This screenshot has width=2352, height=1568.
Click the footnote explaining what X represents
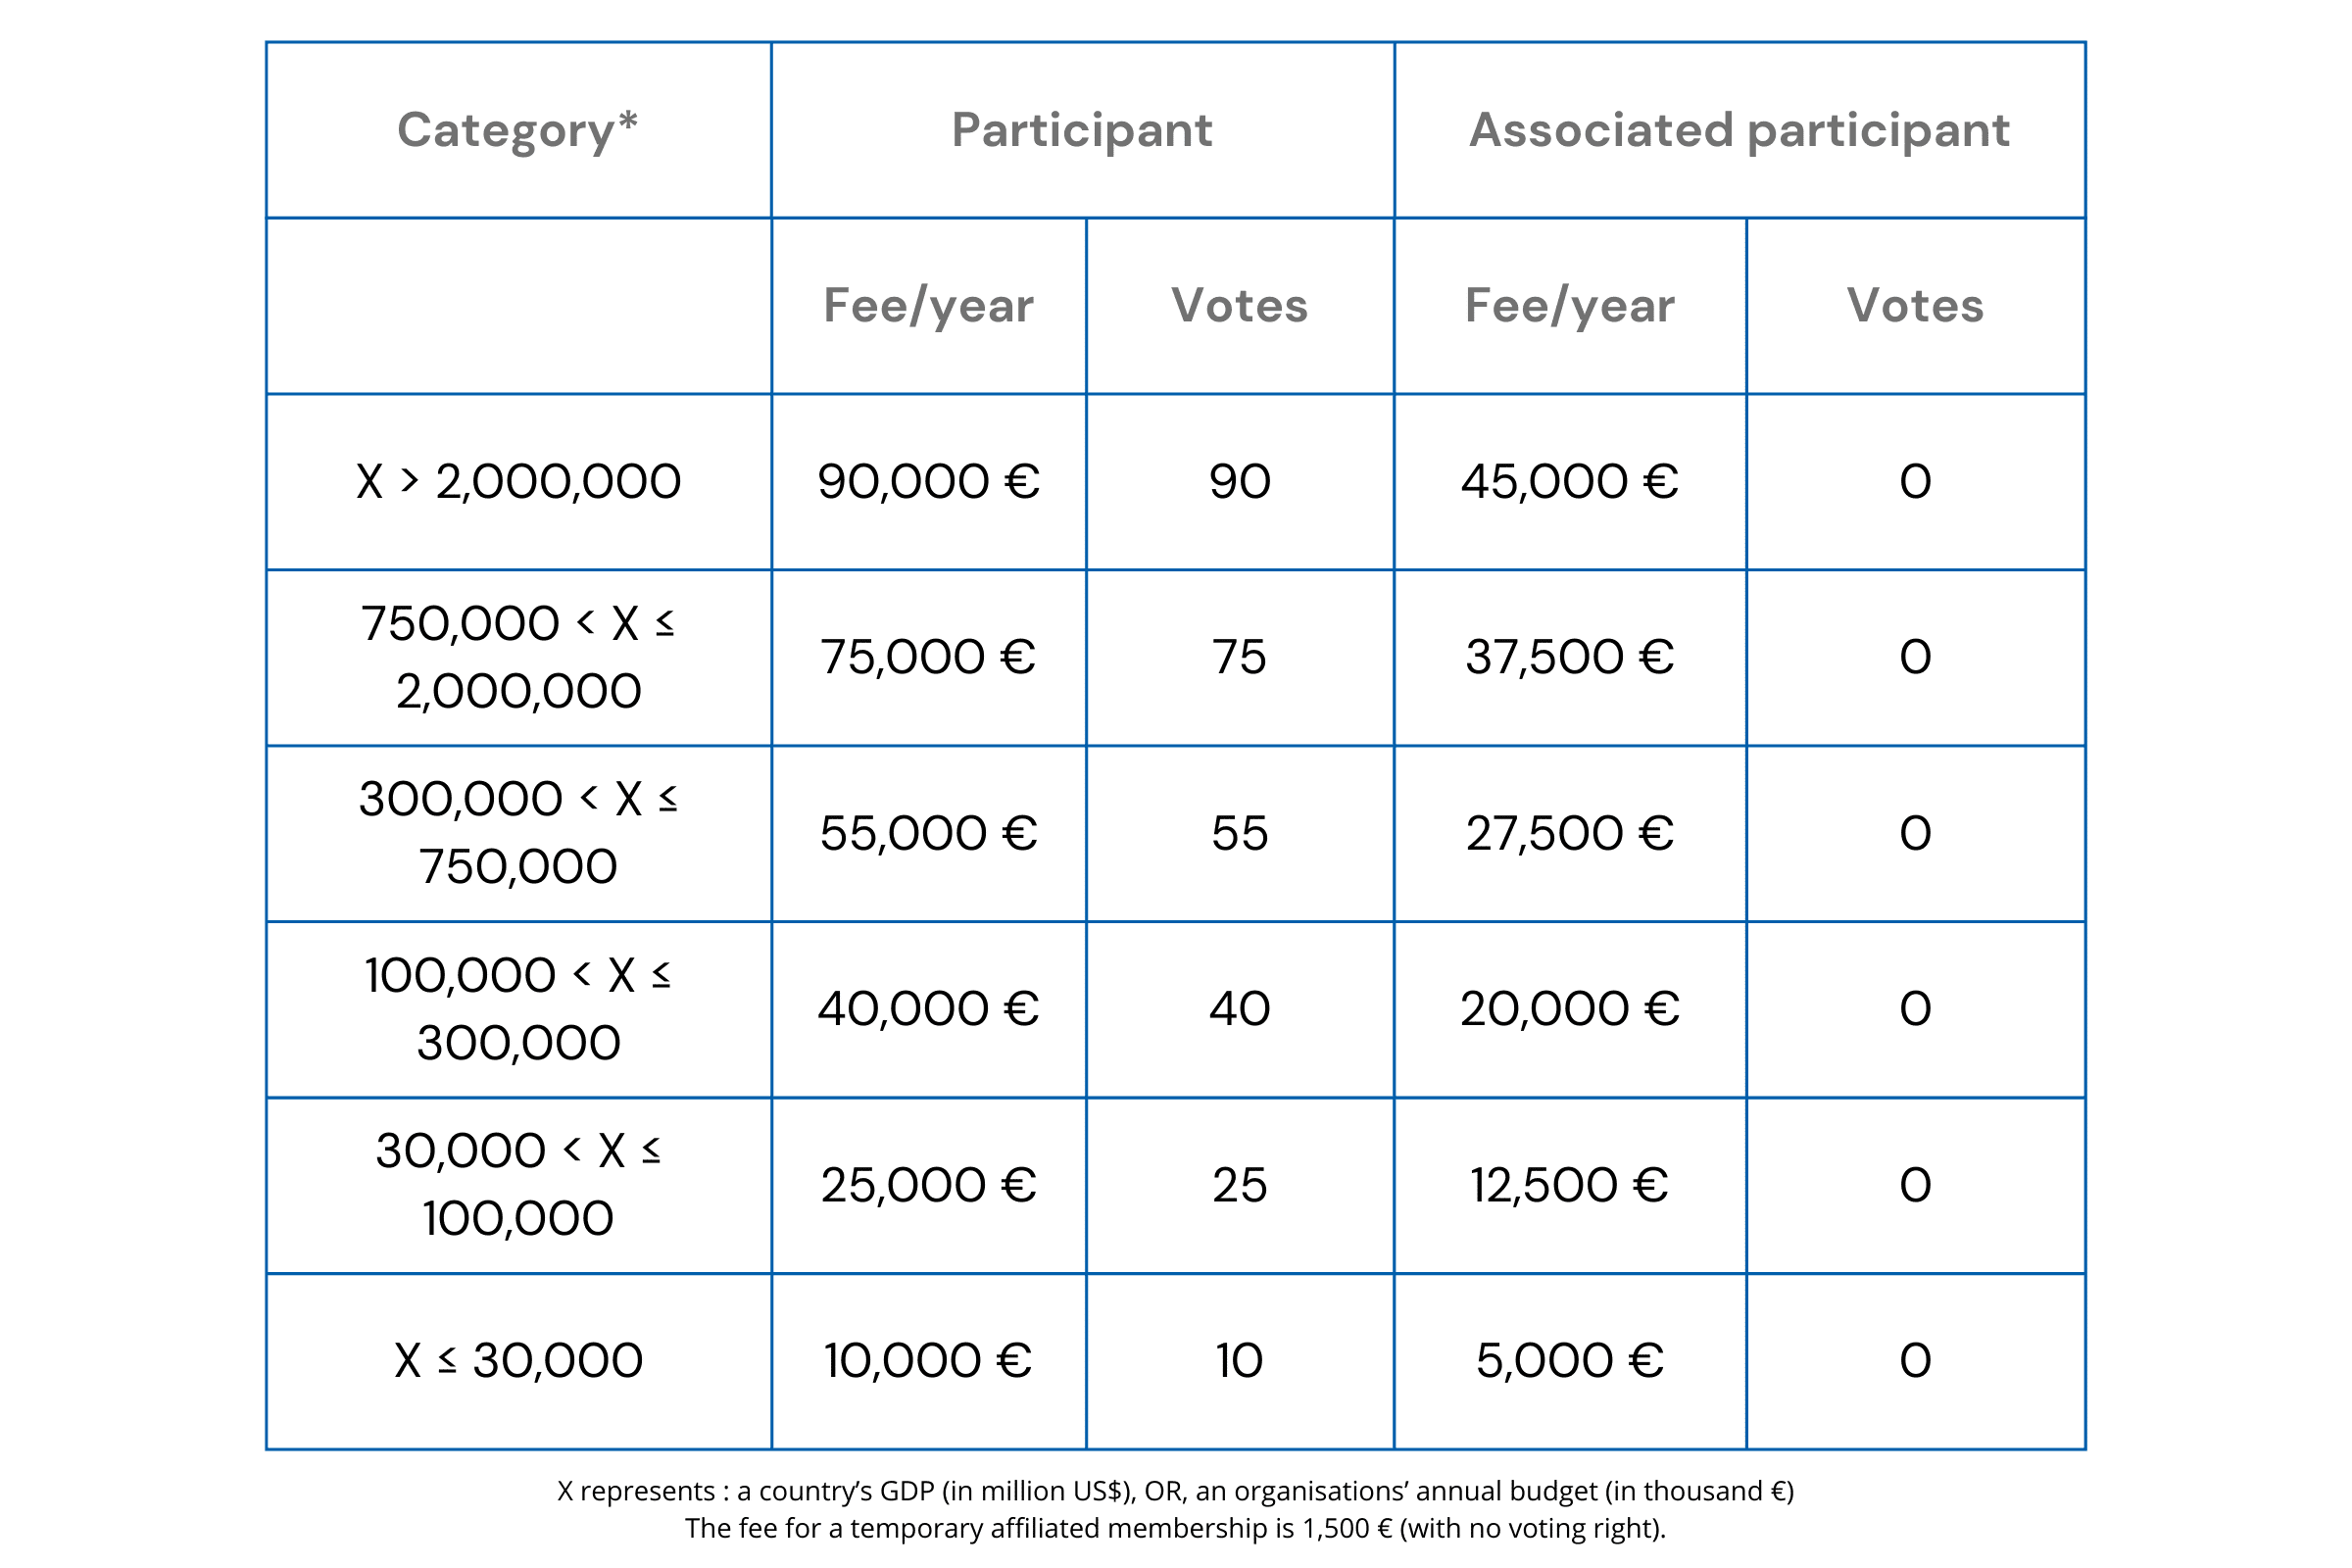[x=1175, y=1491]
